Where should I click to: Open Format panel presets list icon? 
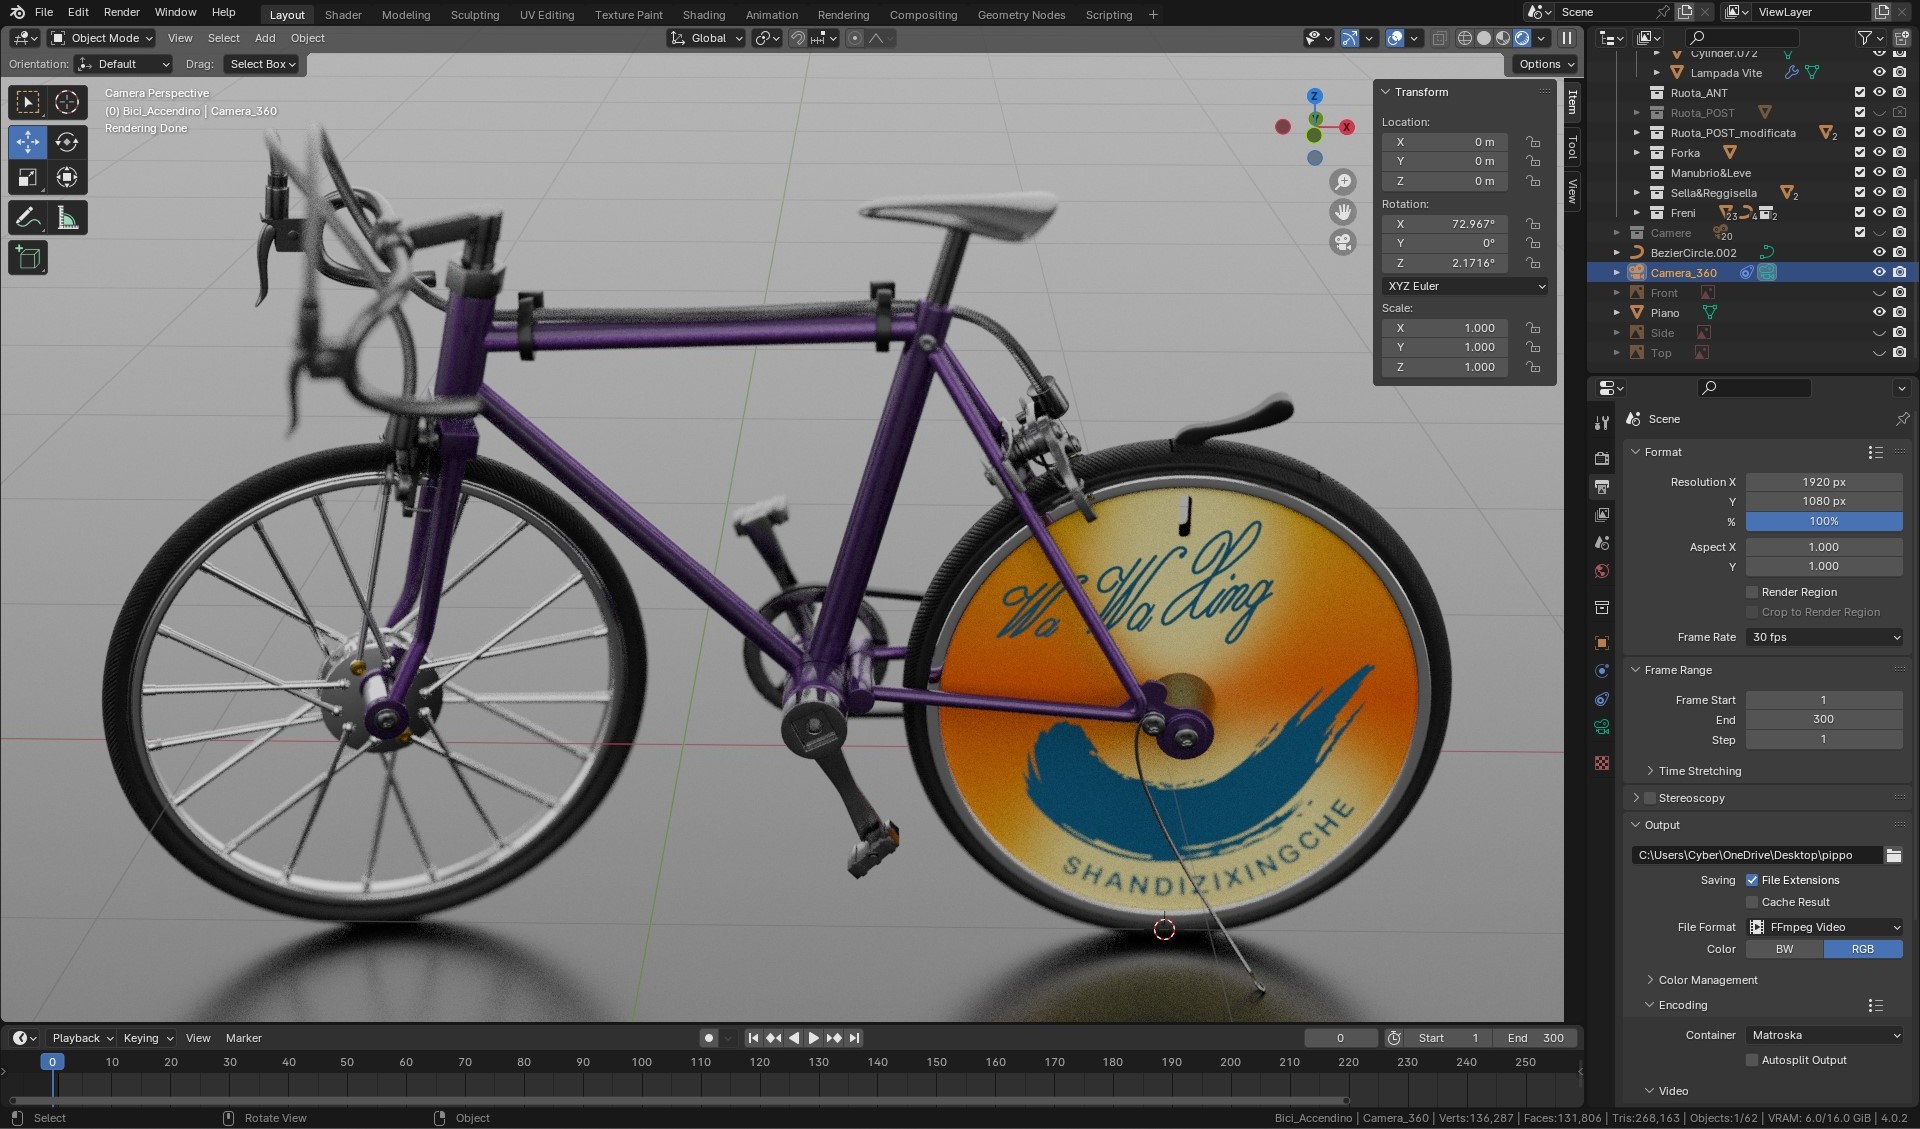tap(1875, 452)
